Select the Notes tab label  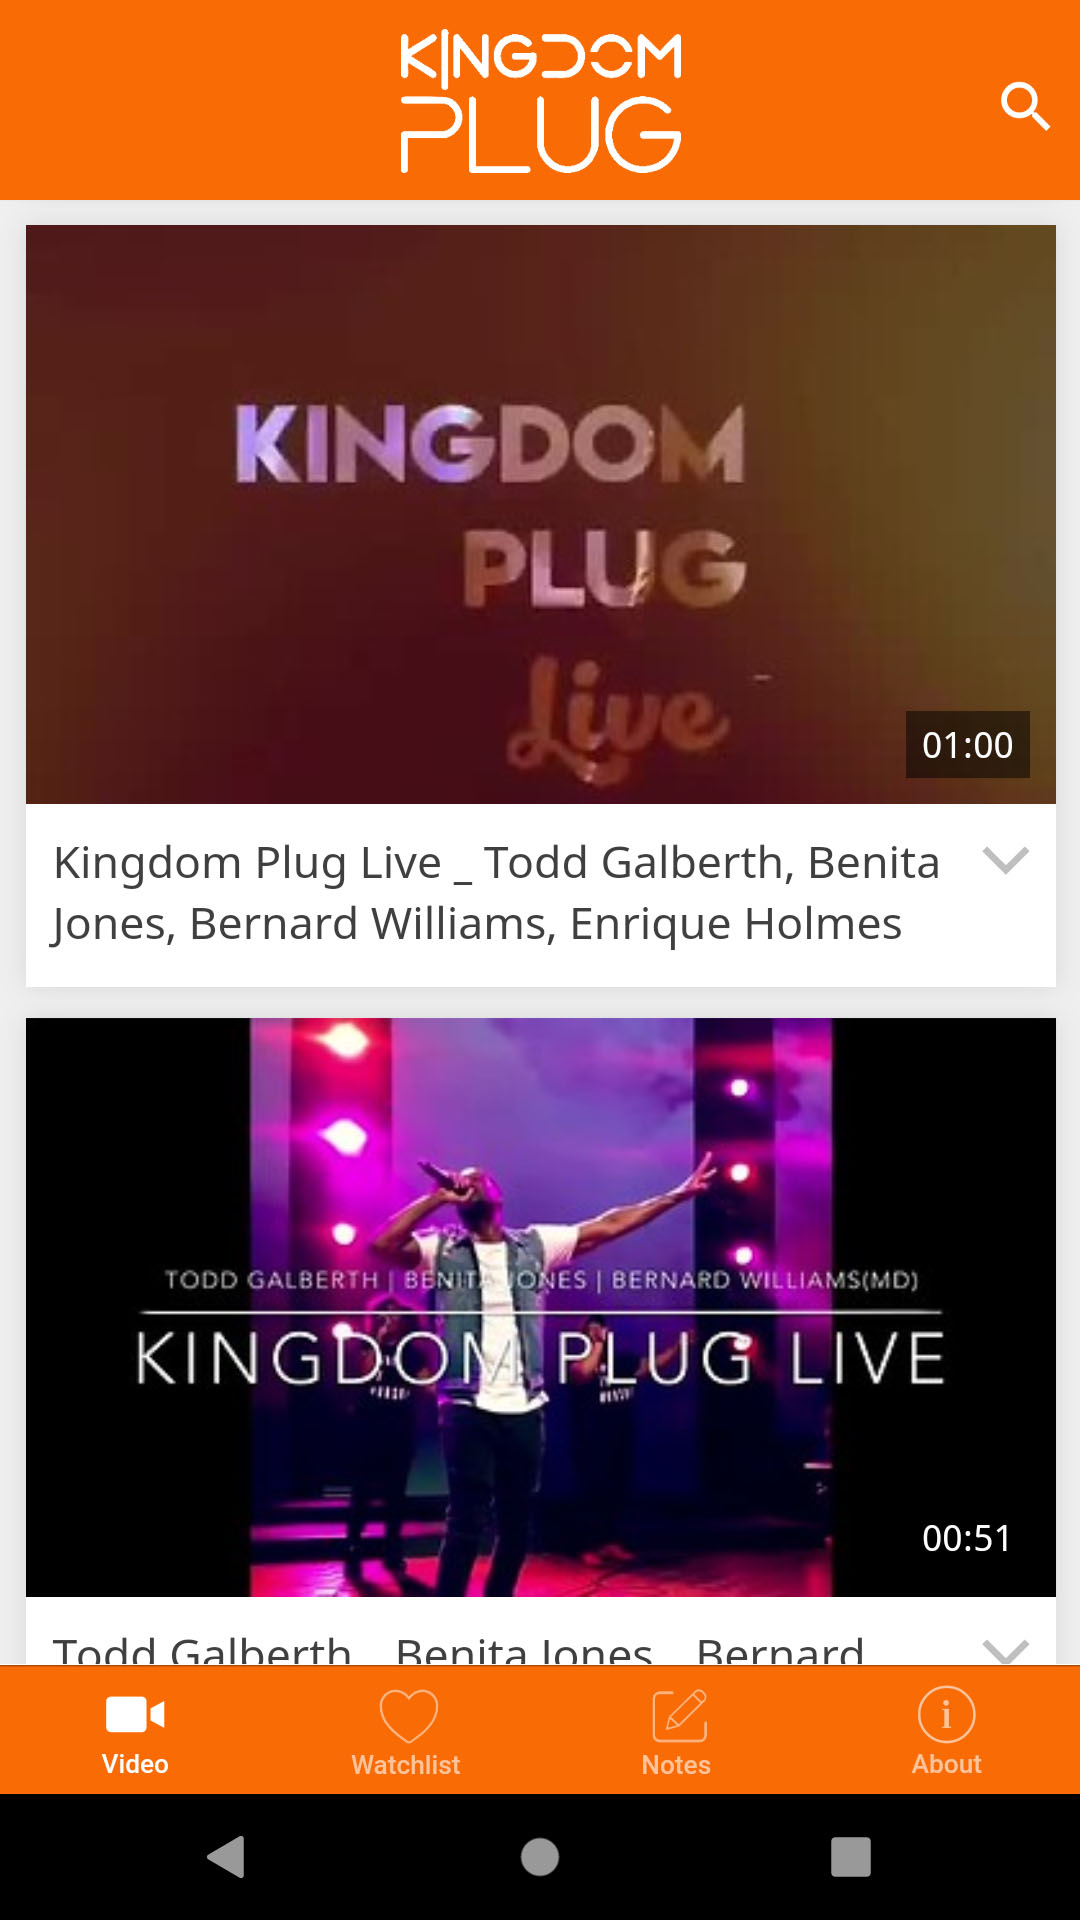pos(676,1765)
